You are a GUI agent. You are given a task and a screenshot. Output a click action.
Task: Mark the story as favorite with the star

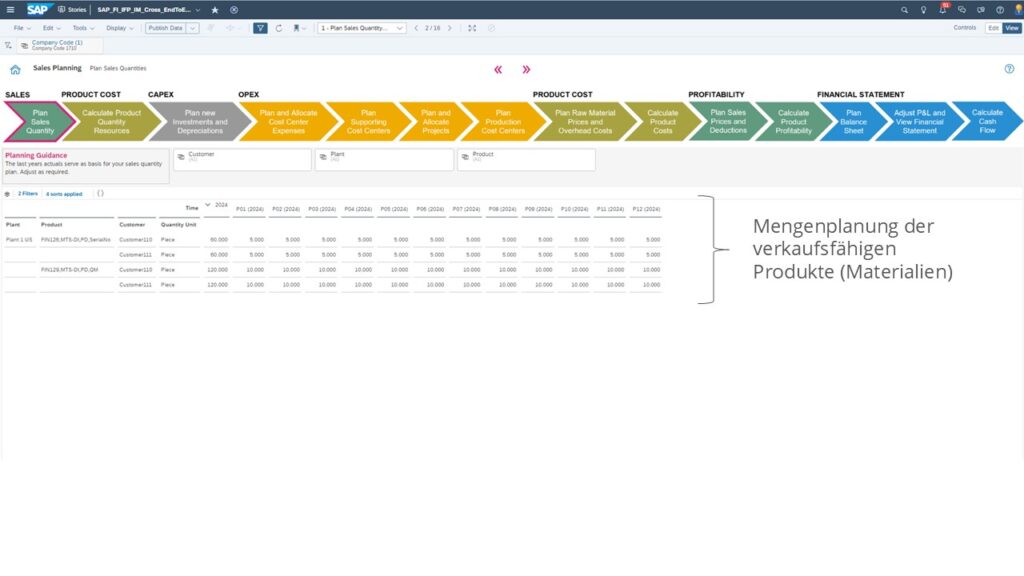(x=214, y=9)
